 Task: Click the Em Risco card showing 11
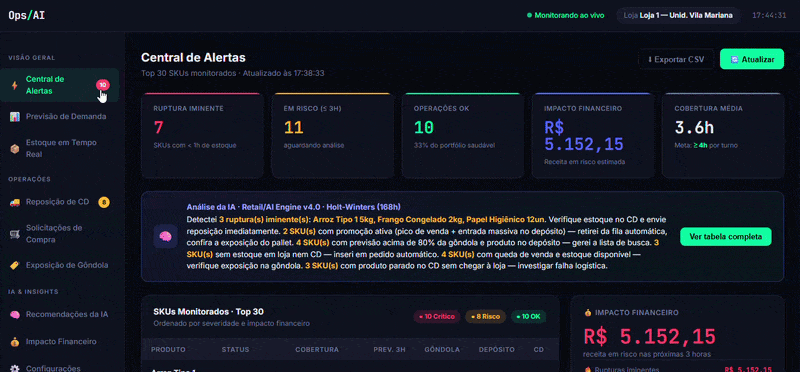332,135
